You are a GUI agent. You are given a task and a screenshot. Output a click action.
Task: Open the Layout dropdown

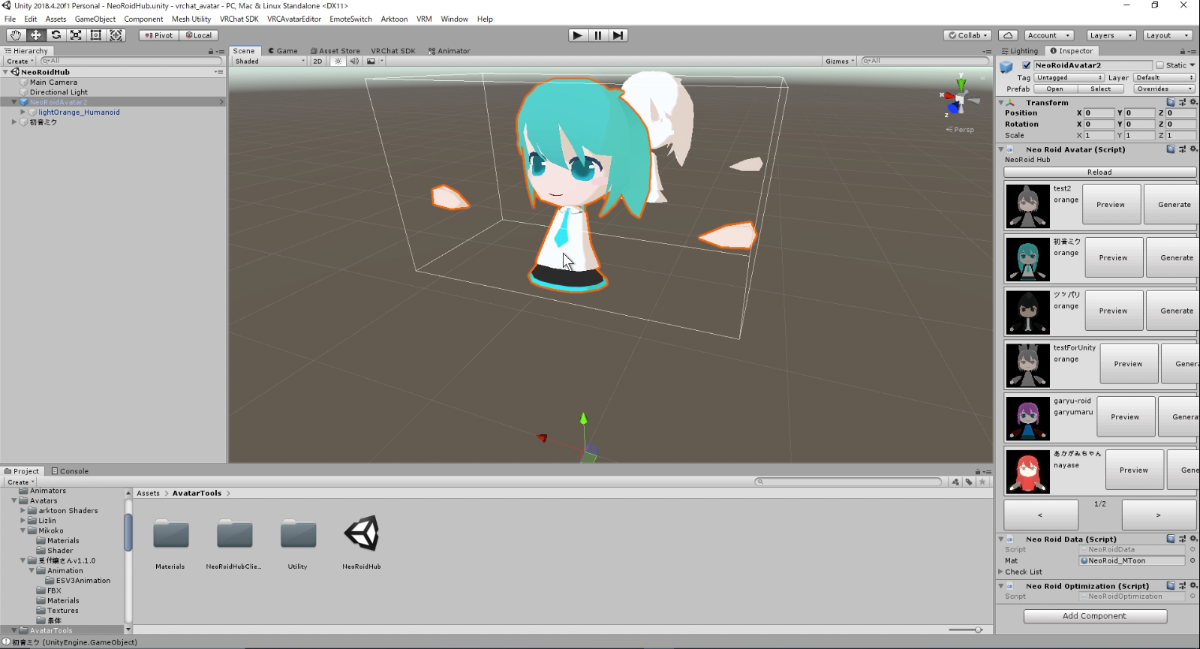coord(1167,35)
